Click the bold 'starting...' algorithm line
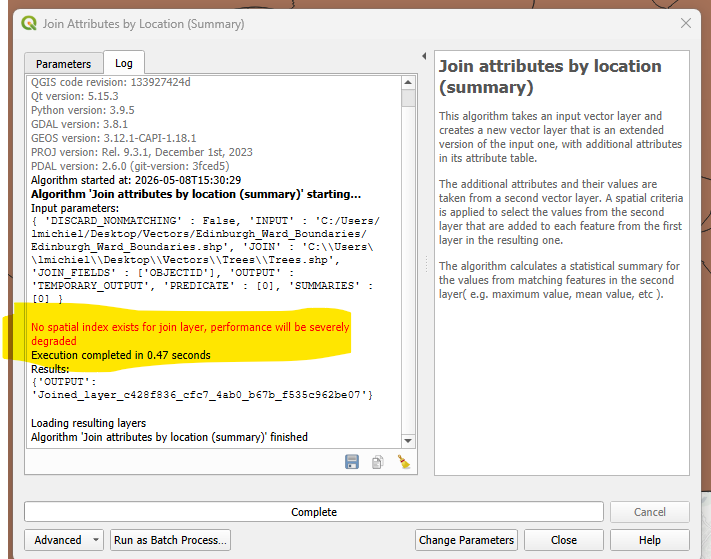Image resolution: width=711 pixels, height=559 pixels. coord(196,194)
